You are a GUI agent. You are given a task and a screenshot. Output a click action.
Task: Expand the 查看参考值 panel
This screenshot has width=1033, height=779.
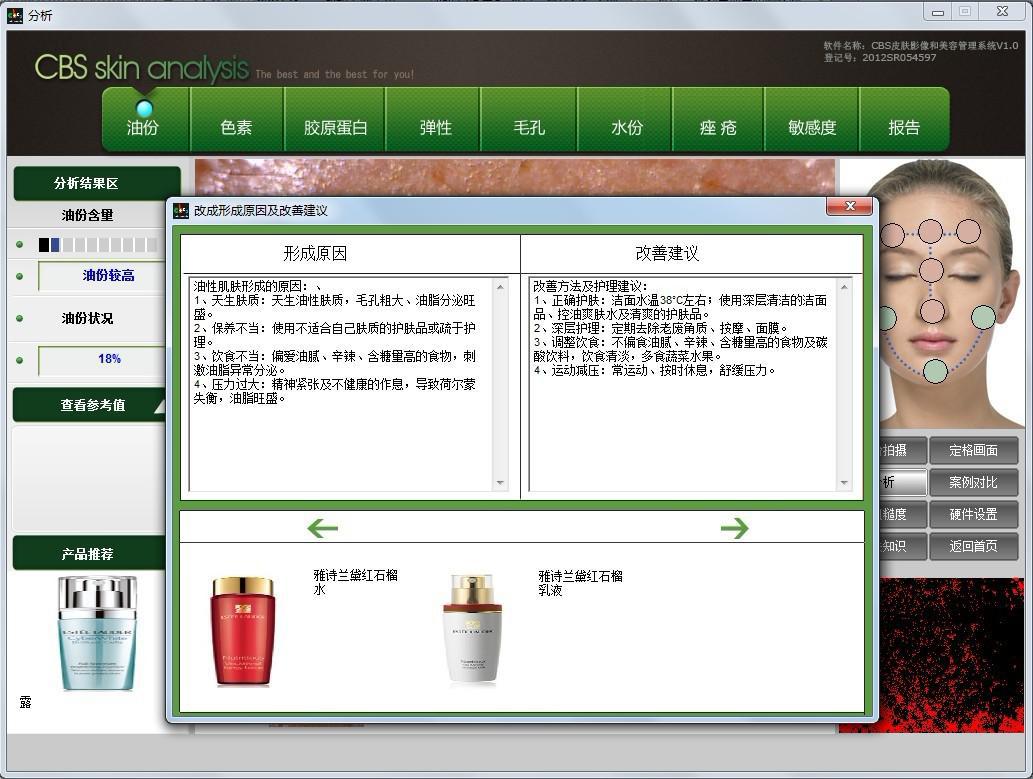click(x=93, y=405)
